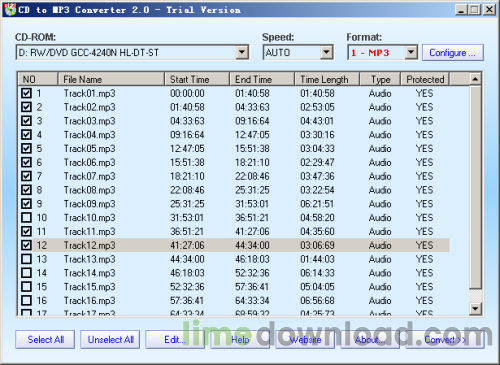Open the CD-ROM drive dropdown
The width and height of the screenshot is (500, 365).
click(x=242, y=52)
